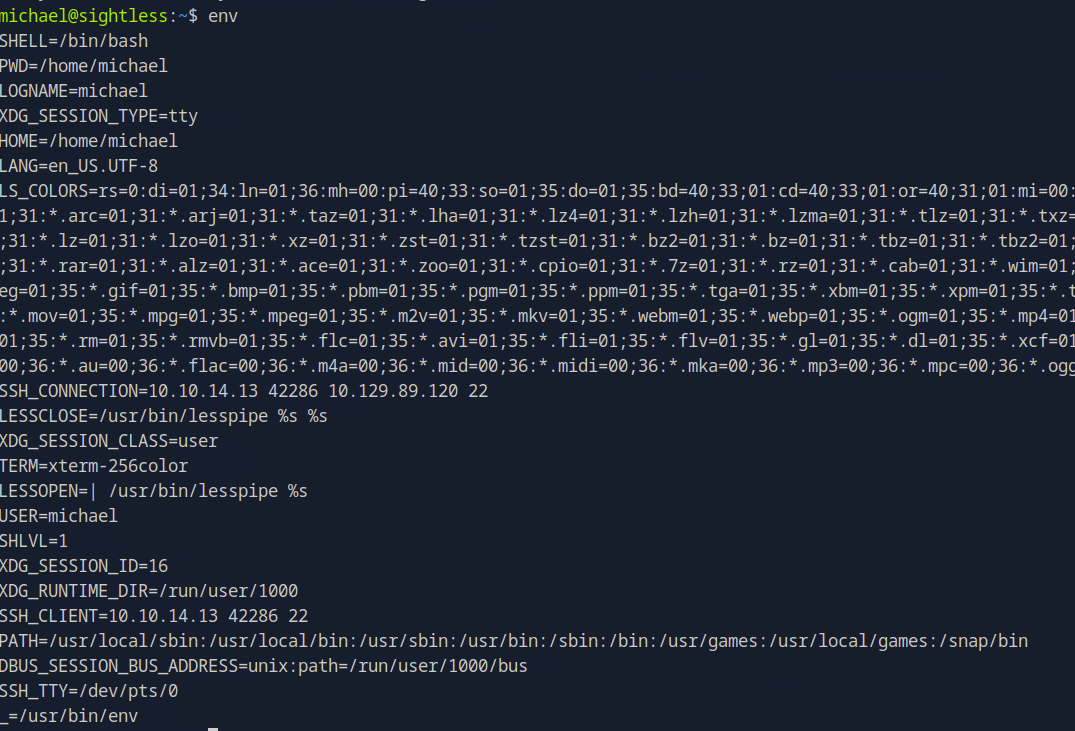Click the SSH_CONNECTION output line

click(244, 391)
